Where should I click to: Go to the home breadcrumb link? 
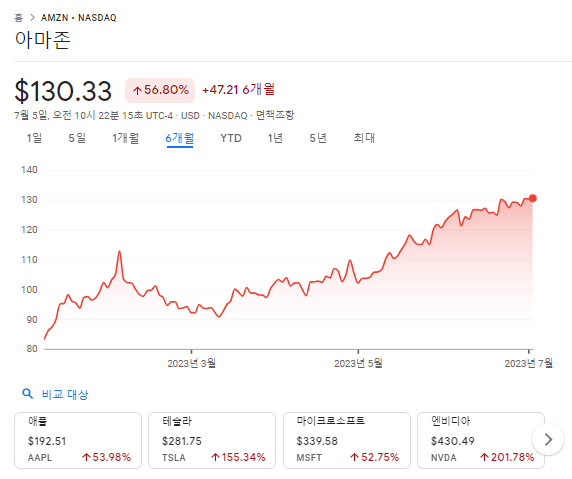pos(18,18)
